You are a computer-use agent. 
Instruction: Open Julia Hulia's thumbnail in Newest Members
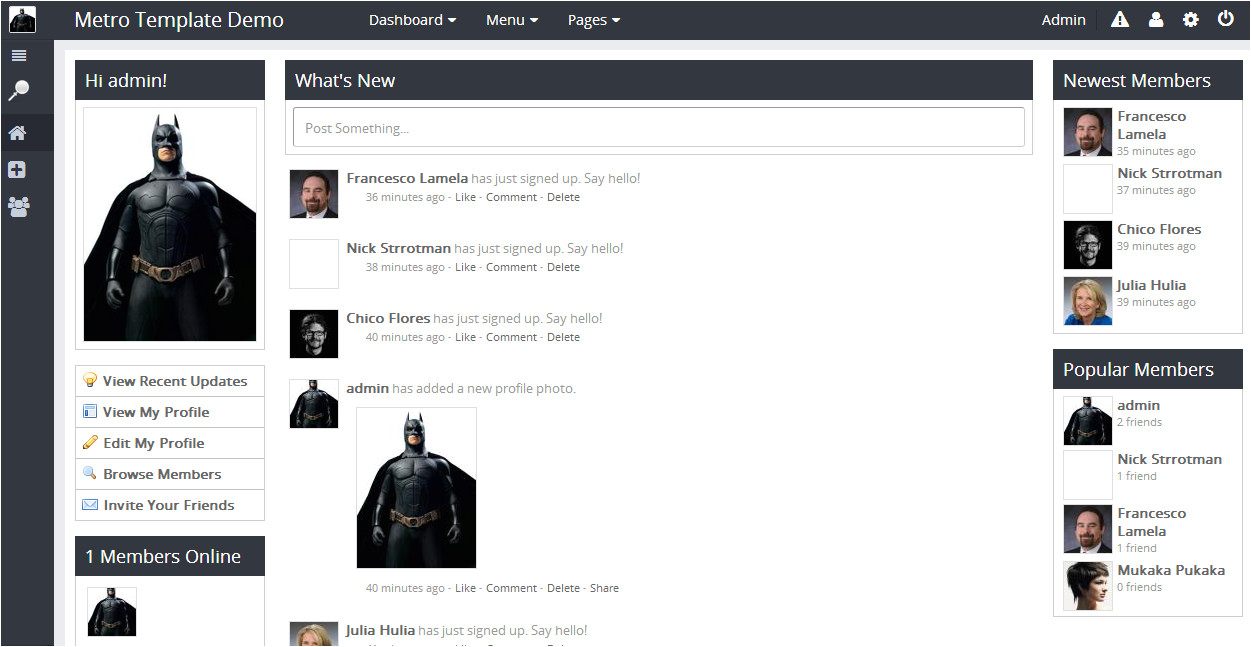point(1088,301)
